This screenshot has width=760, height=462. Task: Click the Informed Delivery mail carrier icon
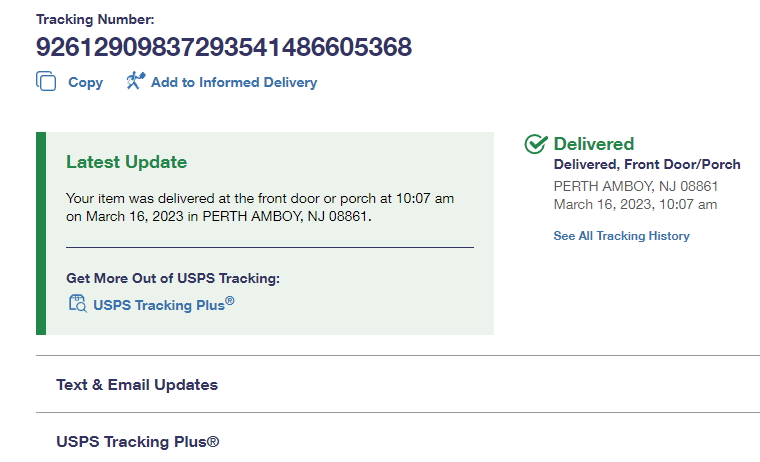coord(135,81)
